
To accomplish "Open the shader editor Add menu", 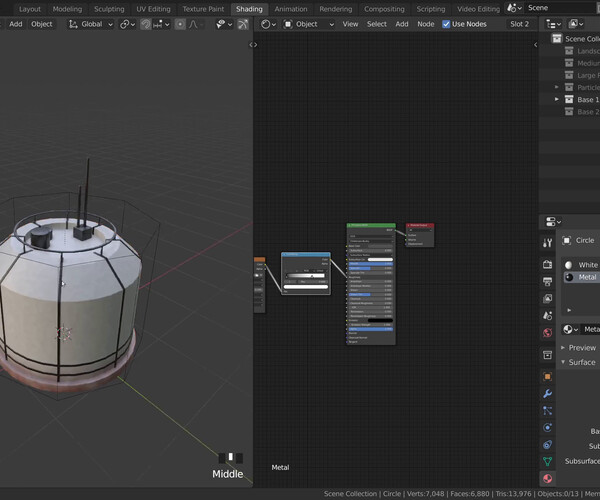I will [401, 24].
